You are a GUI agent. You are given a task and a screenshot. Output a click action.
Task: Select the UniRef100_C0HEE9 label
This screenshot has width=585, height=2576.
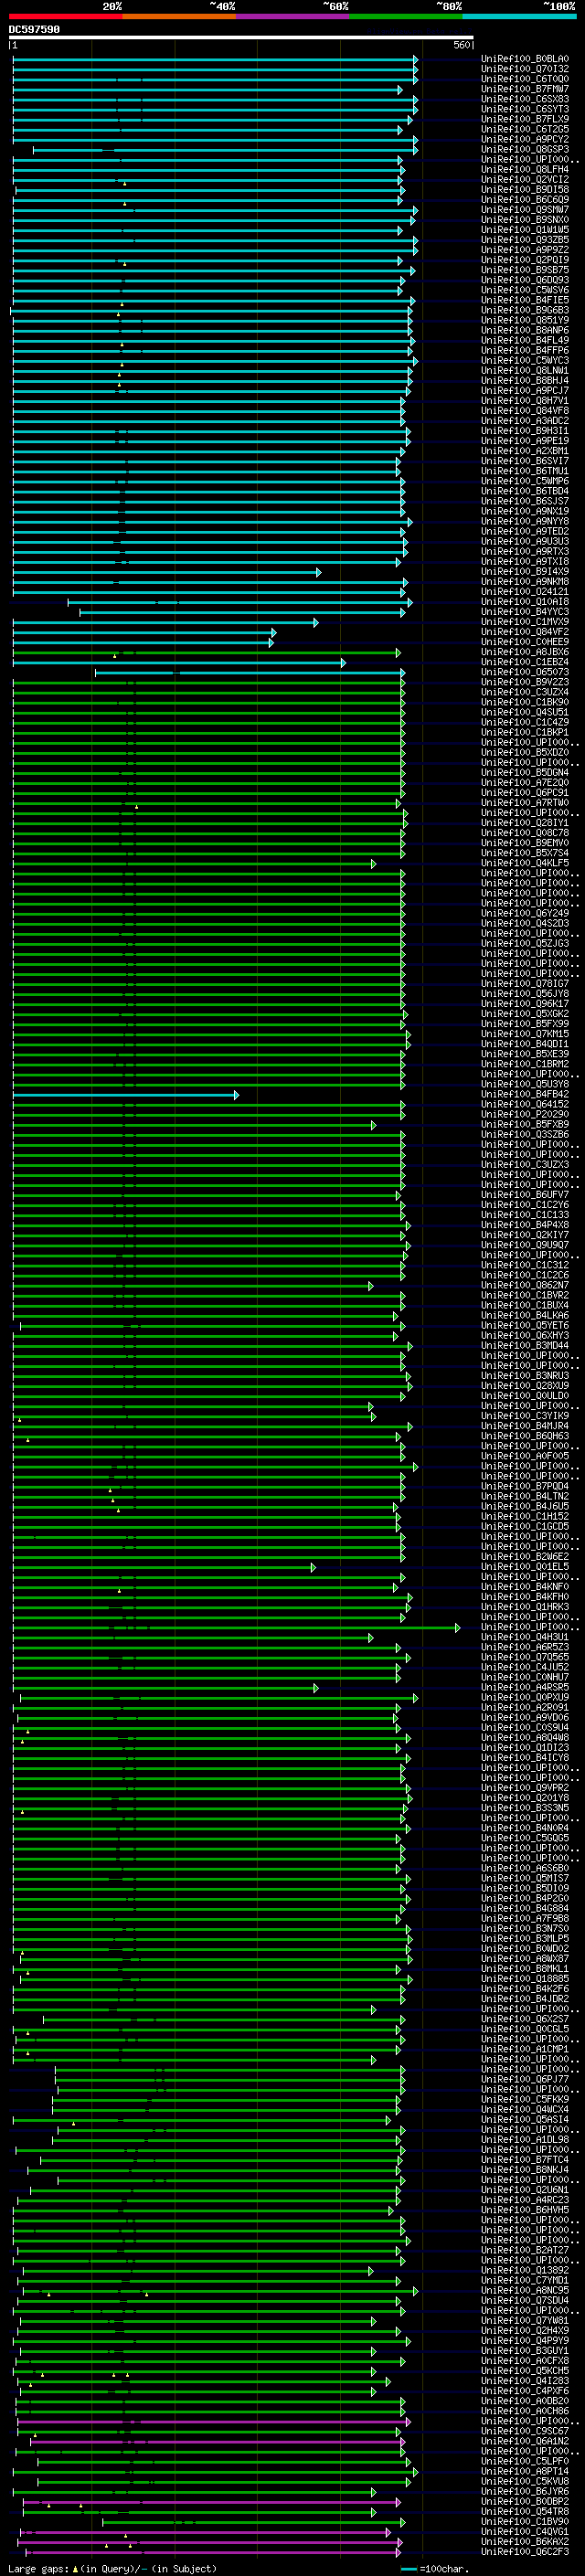[525, 641]
